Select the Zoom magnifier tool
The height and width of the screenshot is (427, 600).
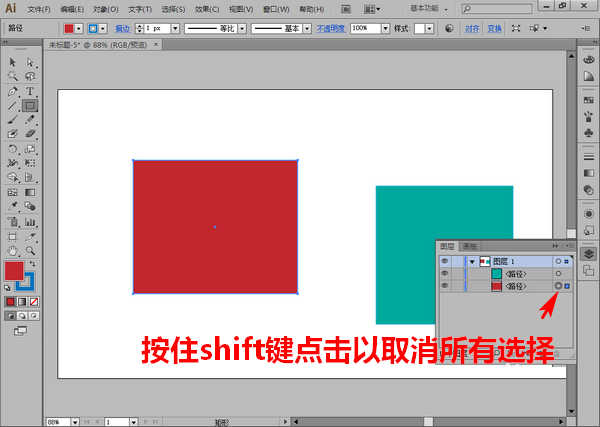pyautogui.click(x=30, y=250)
